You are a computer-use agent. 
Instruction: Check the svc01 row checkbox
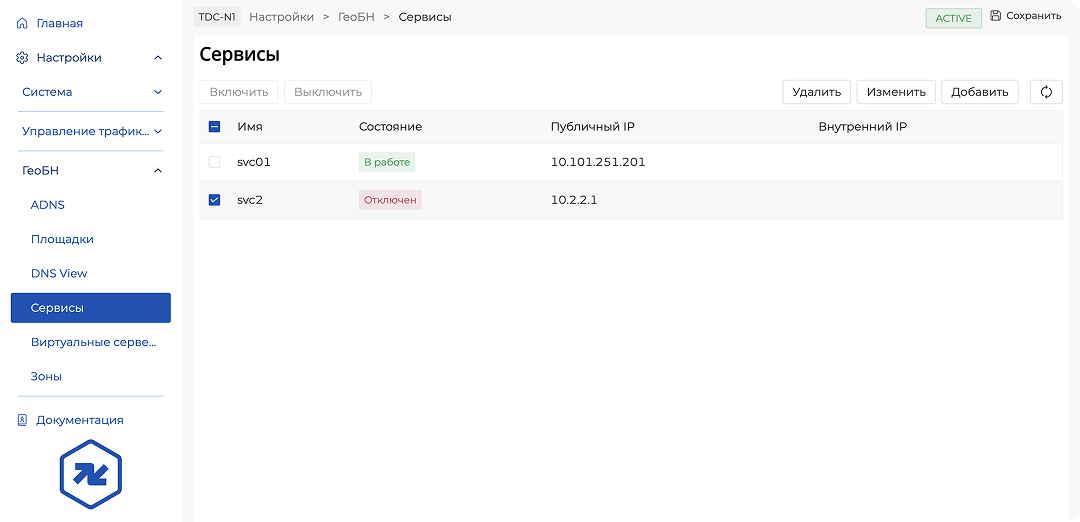point(214,162)
